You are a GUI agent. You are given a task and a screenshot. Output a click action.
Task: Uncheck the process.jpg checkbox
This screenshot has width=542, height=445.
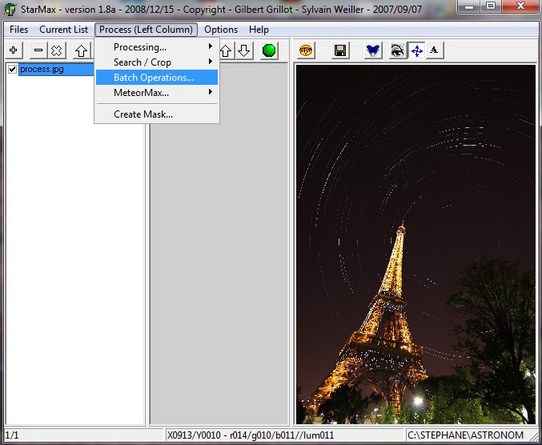(12, 69)
